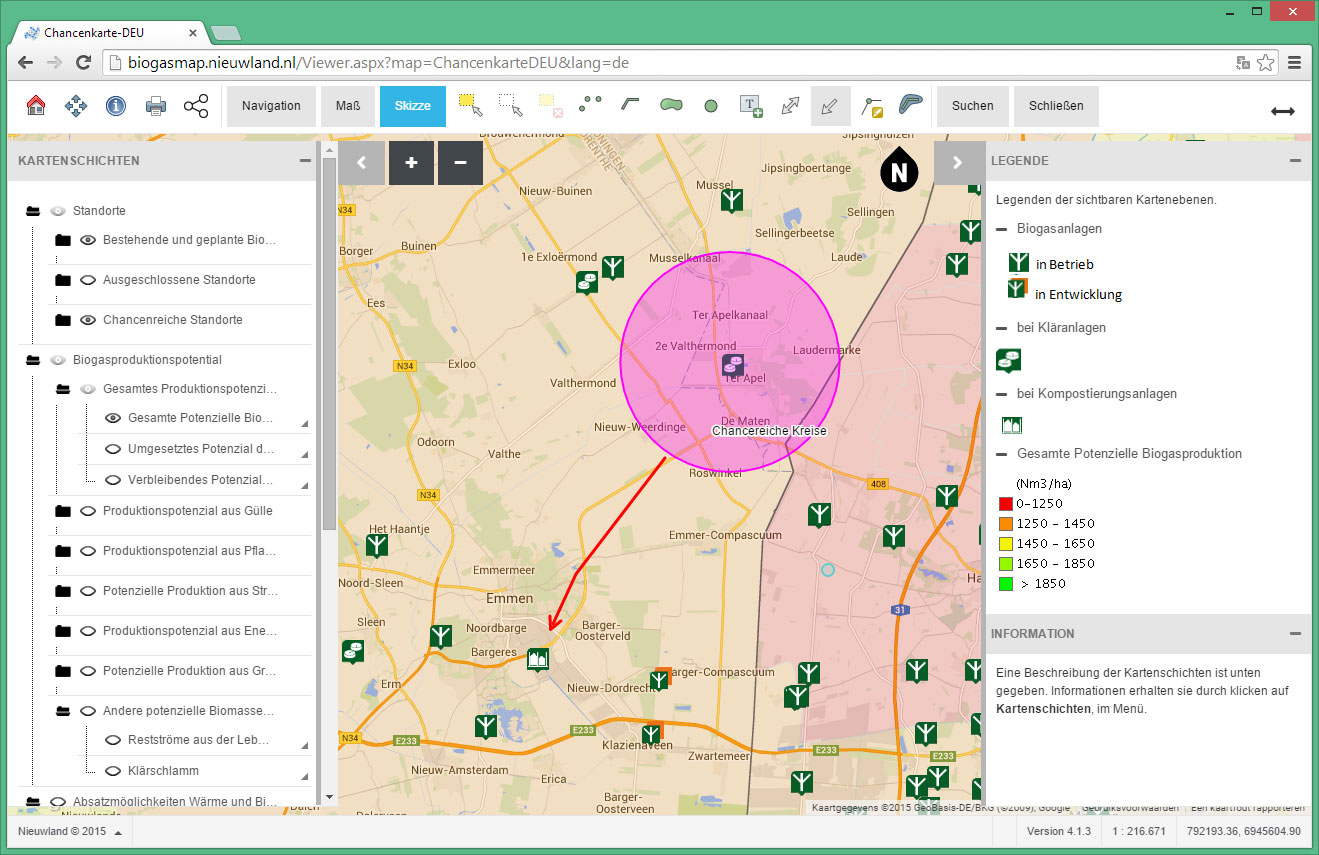This screenshot has width=1319, height=855.
Task: Click the pan/move arrows icon
Action: (x=76, y=106)
